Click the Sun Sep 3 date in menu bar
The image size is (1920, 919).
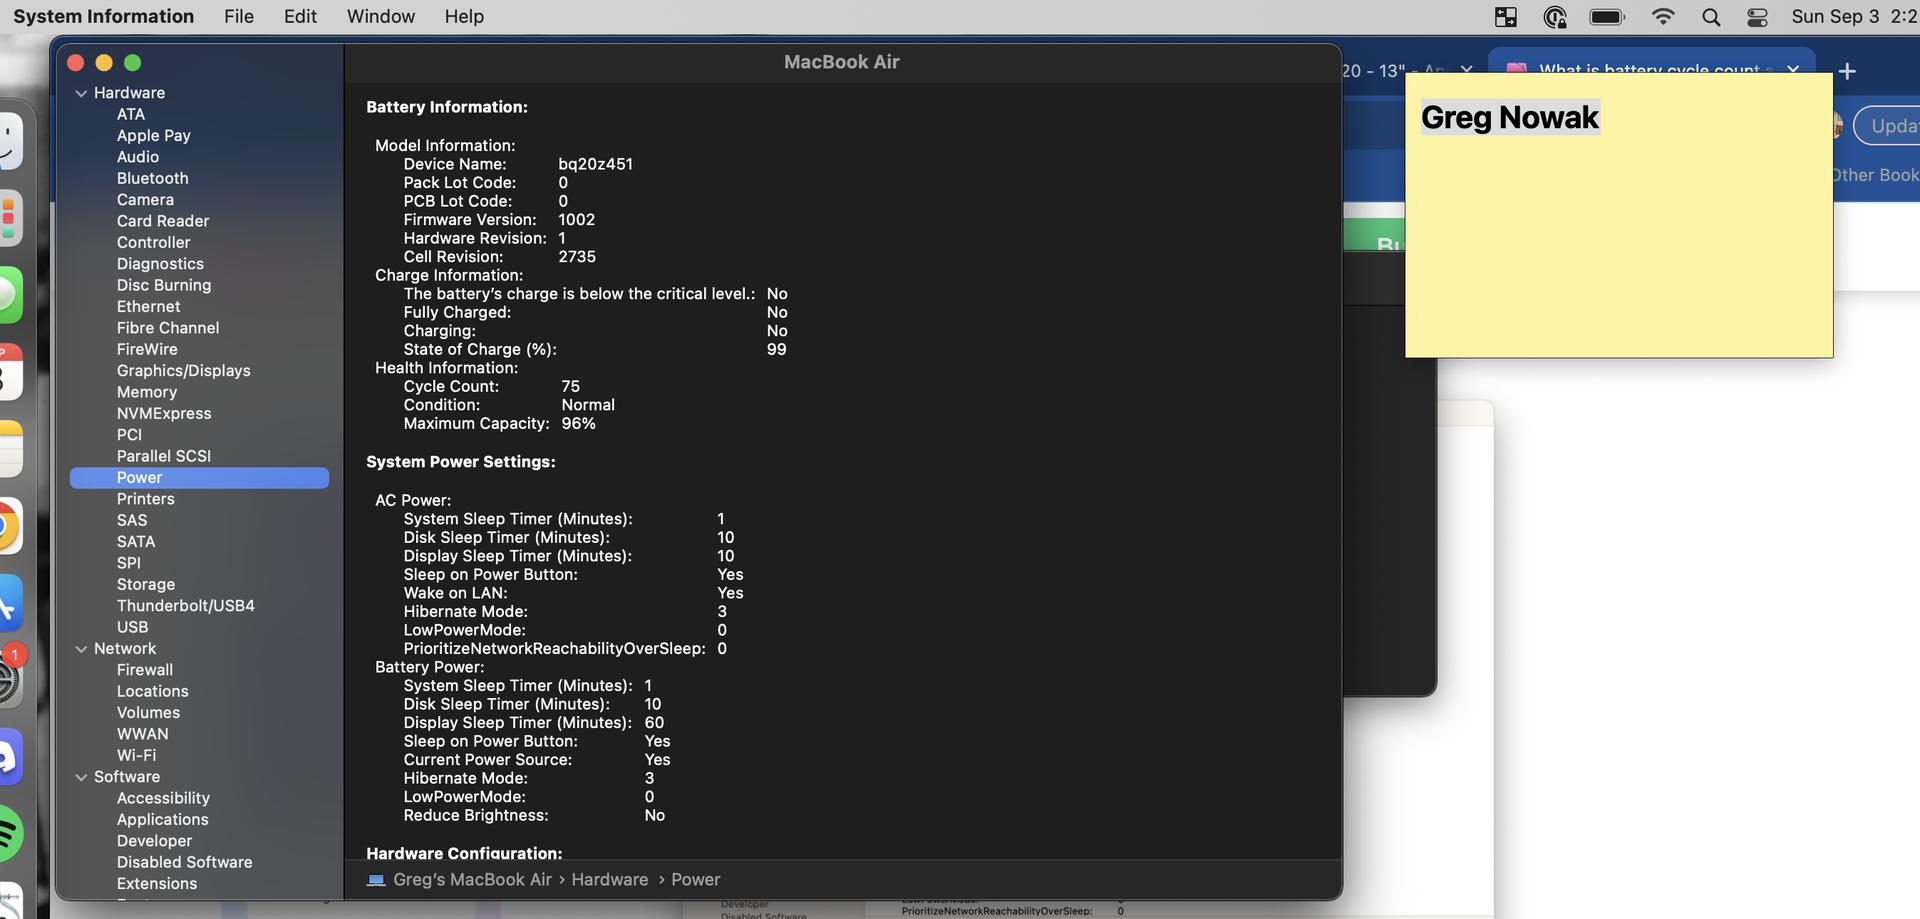click(x=1835, y=17)
